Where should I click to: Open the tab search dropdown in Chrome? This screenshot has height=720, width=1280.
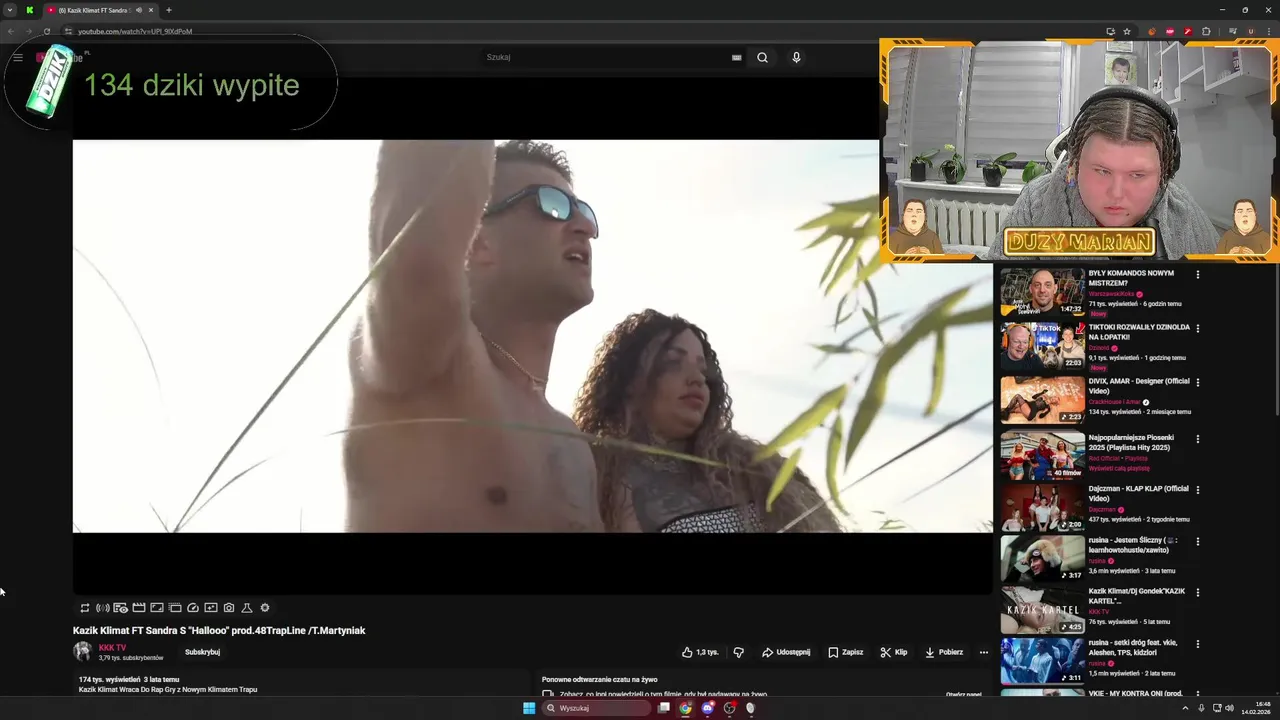pos(10,10)
